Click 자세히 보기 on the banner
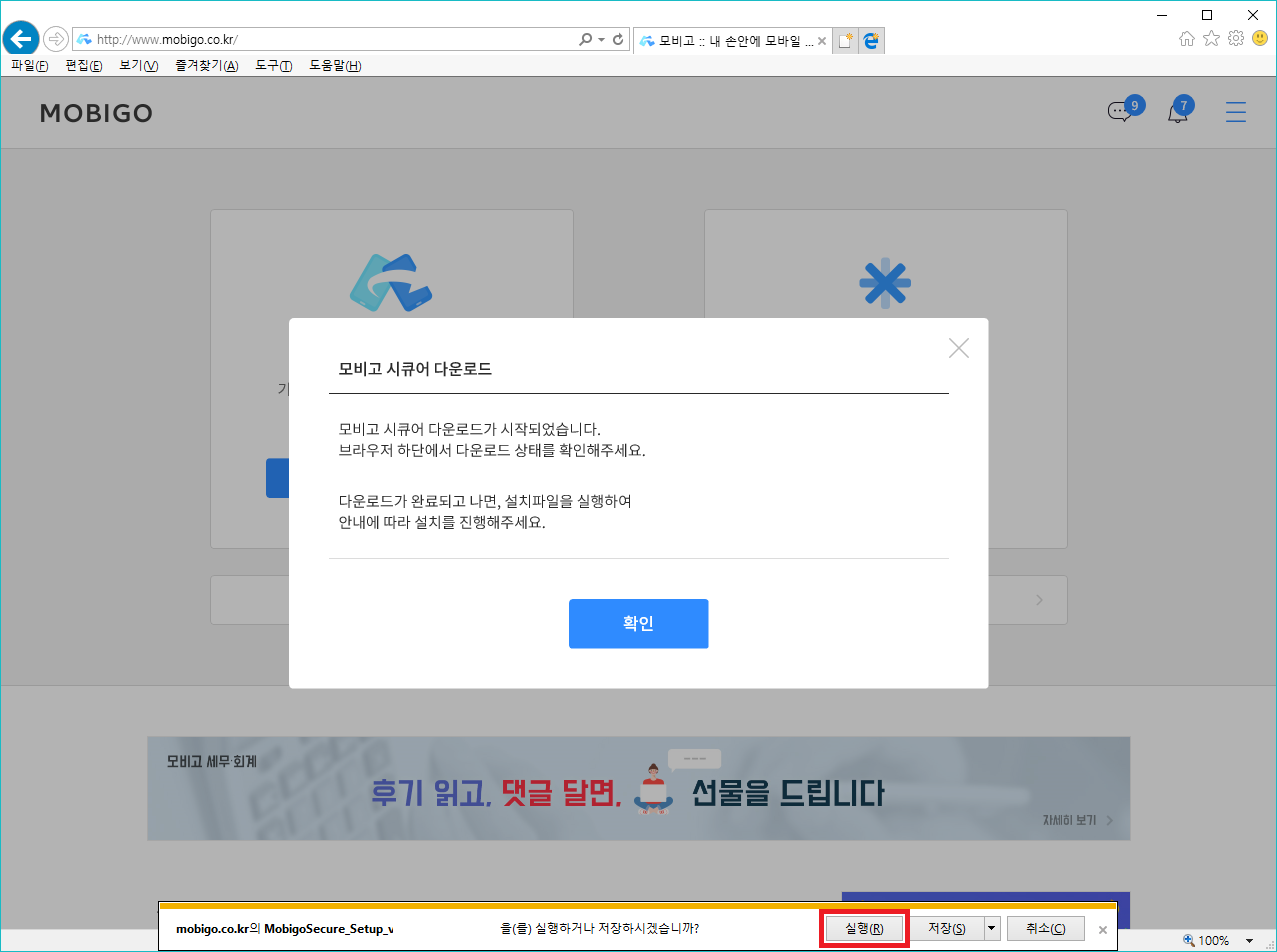This screenshot has height=952, width=1277. pyautogui.click(x=1078, y=821)
